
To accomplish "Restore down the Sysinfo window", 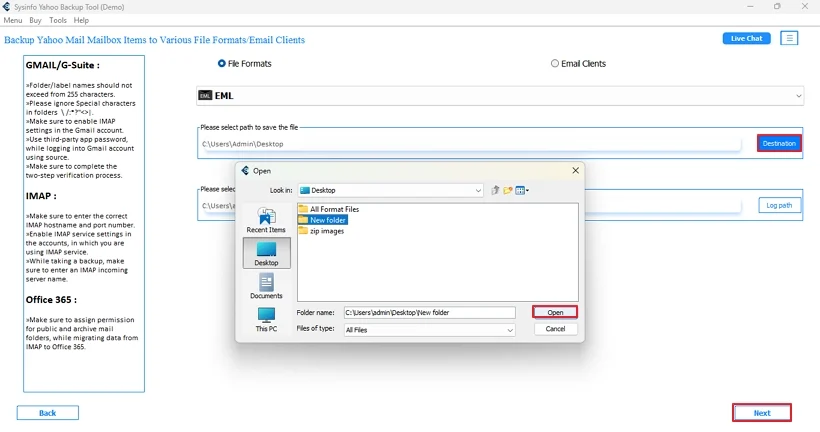I will [777, 7].
